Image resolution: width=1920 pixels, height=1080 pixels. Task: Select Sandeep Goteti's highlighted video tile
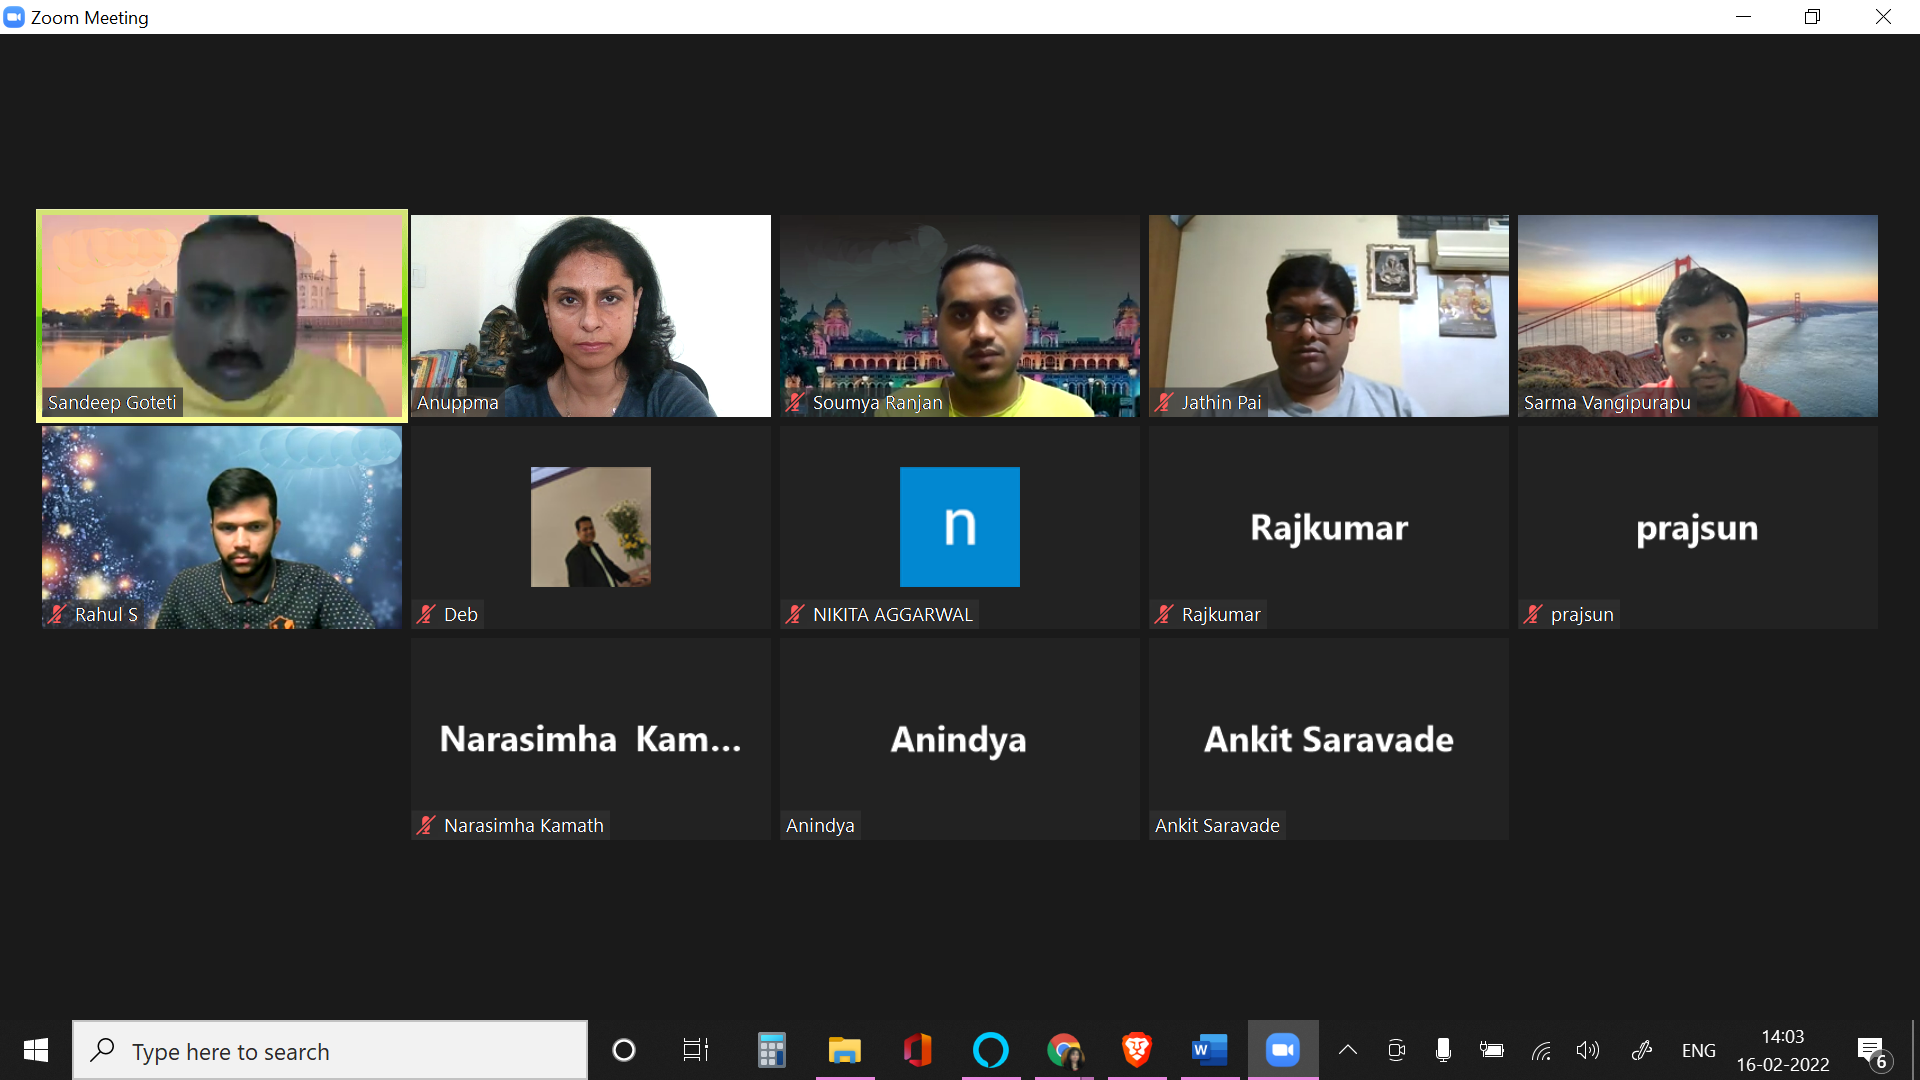point(222,315)
